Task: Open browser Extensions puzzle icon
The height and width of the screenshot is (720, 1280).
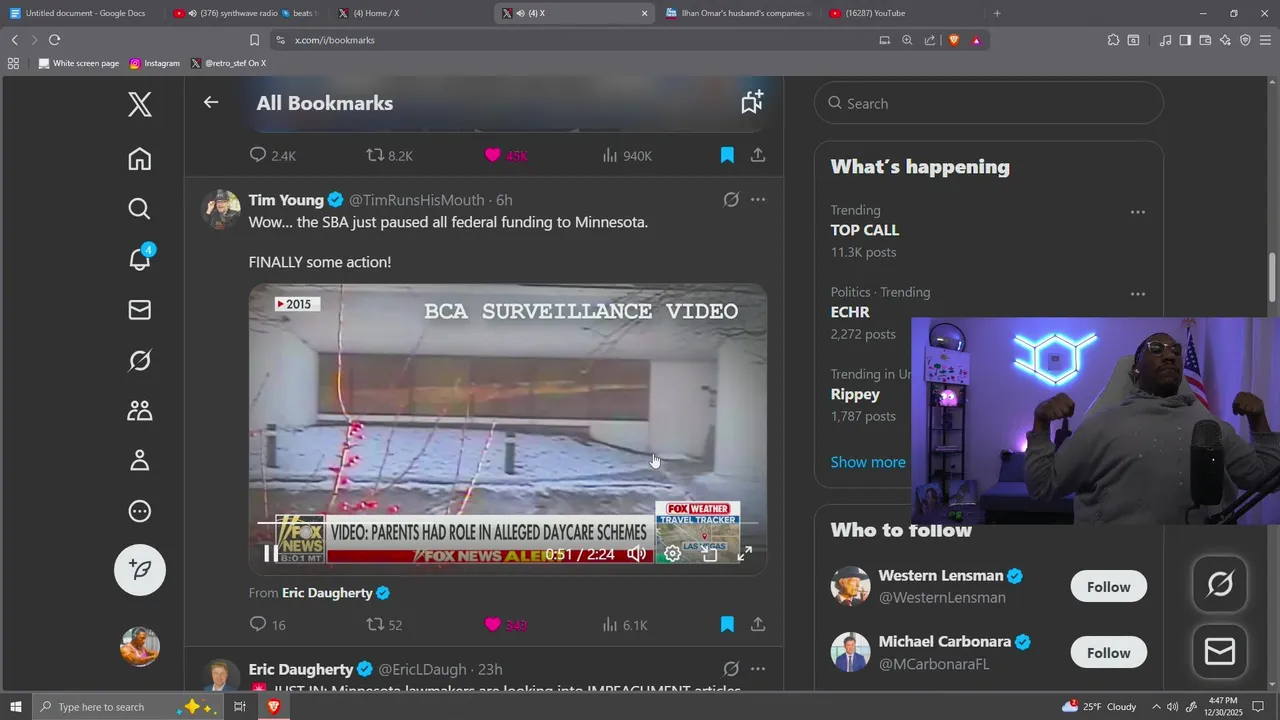Action: point(1113,40)
